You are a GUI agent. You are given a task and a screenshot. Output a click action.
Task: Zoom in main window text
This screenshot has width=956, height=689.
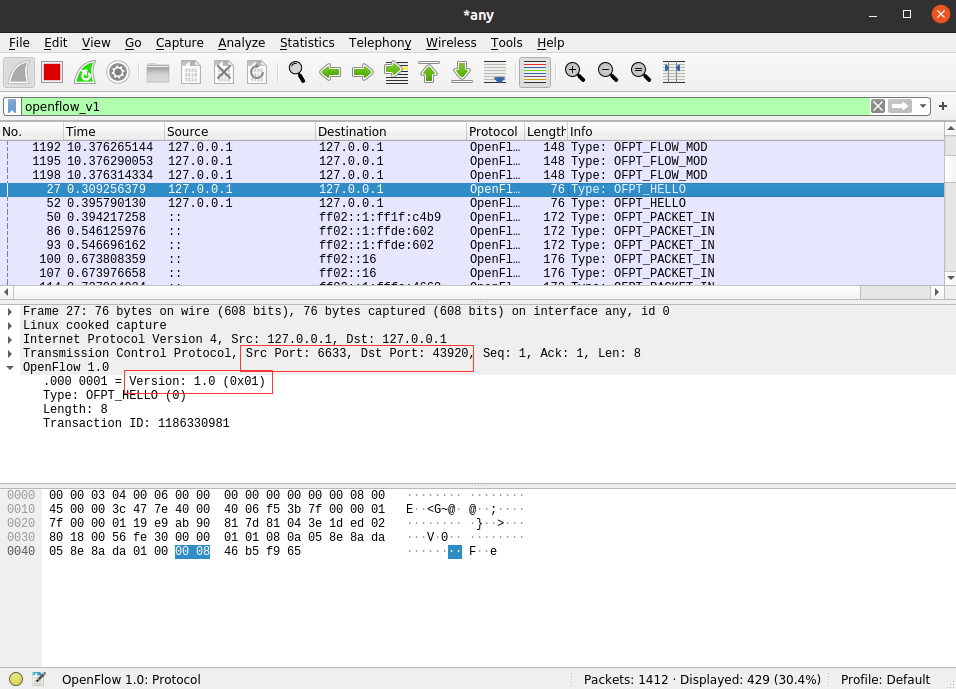pos(575,73)
